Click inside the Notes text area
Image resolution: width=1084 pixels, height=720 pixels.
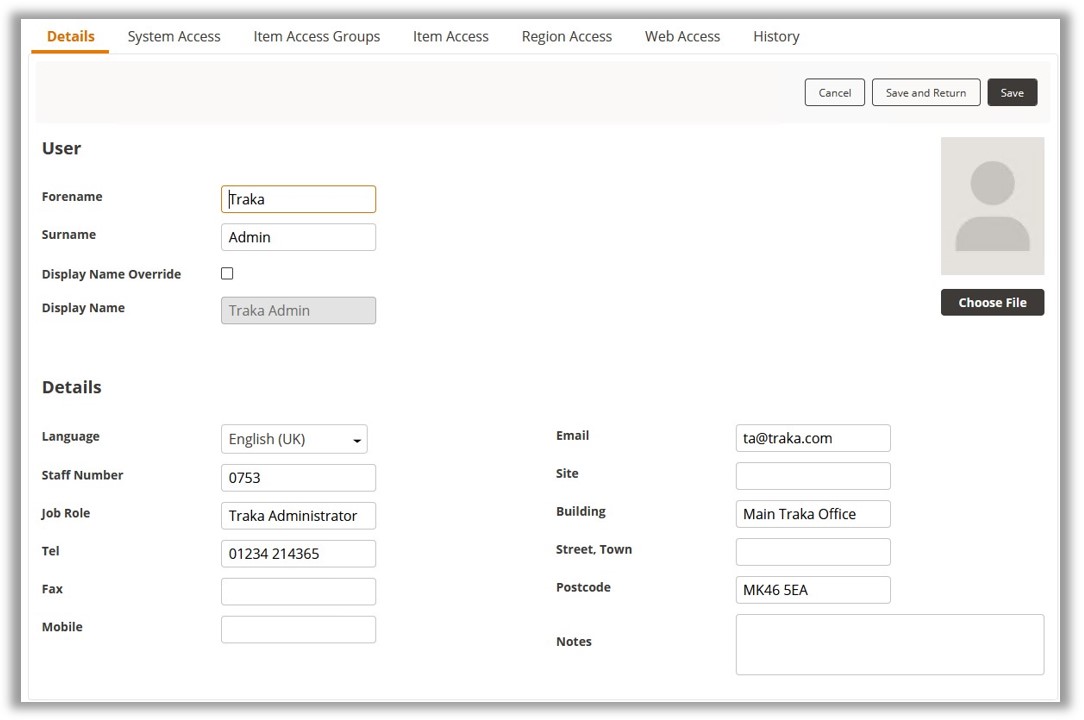[x=889, y=644]
